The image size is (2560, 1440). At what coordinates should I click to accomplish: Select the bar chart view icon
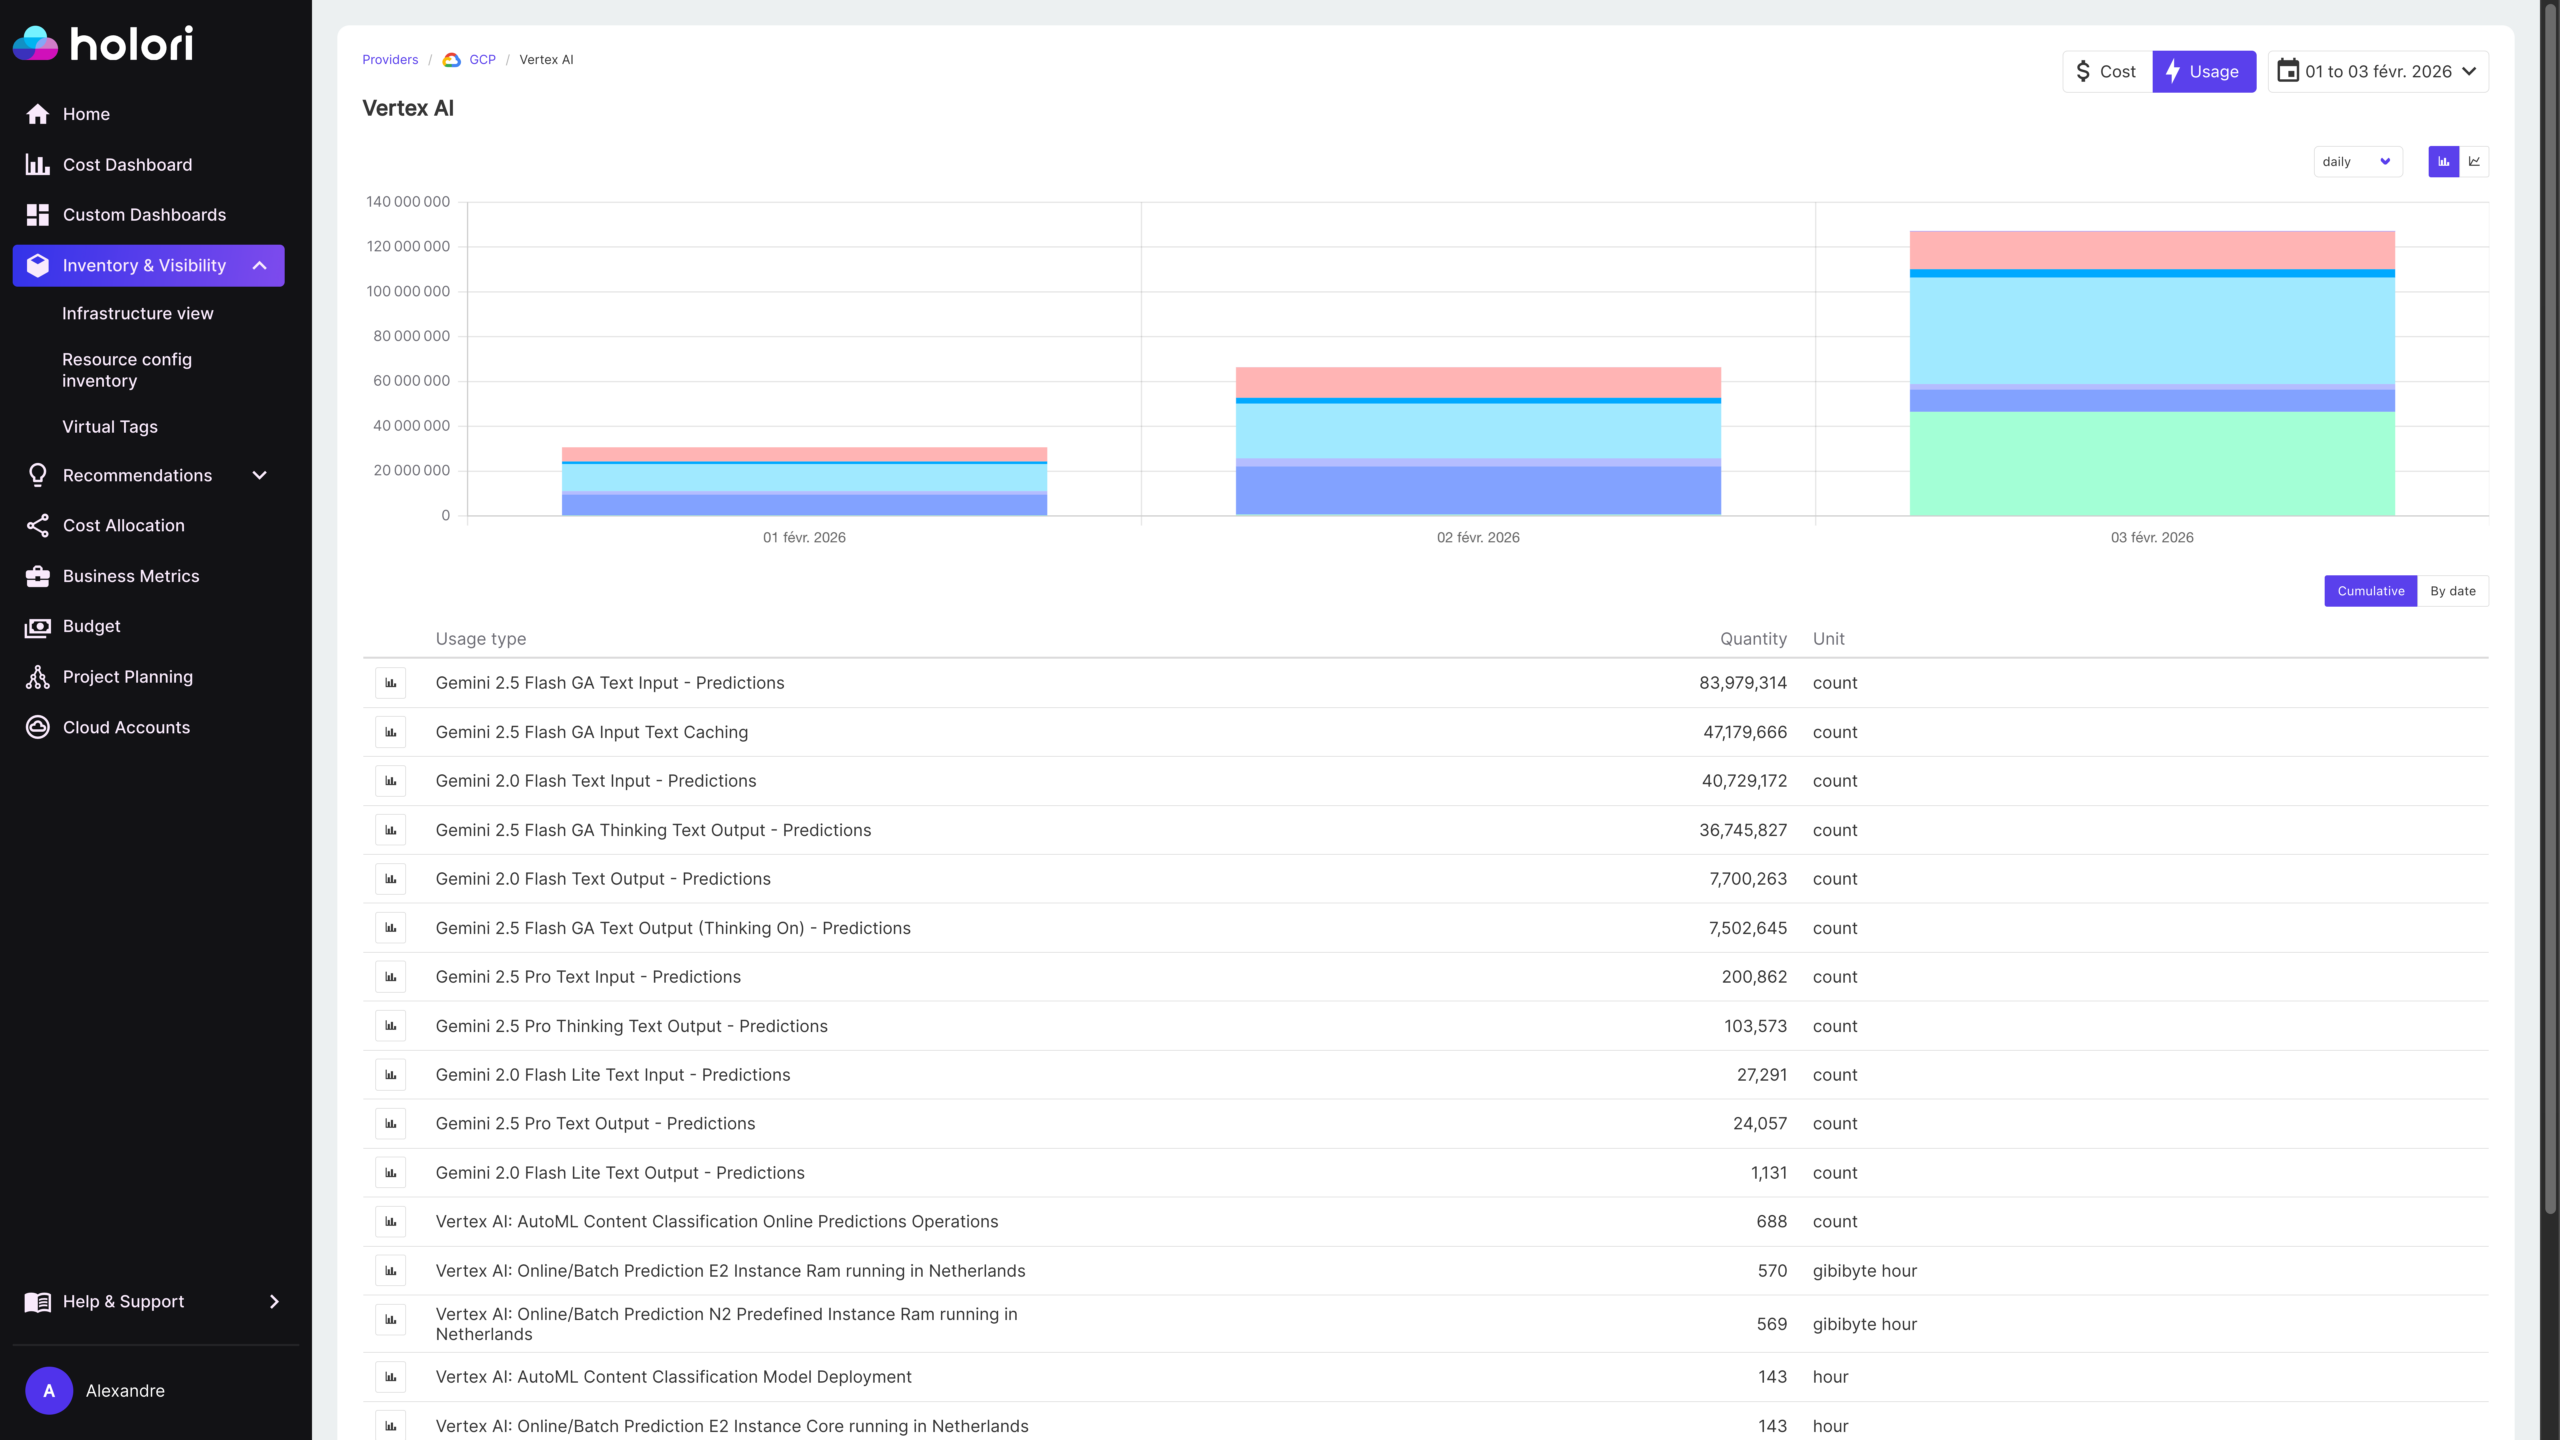2443,161
